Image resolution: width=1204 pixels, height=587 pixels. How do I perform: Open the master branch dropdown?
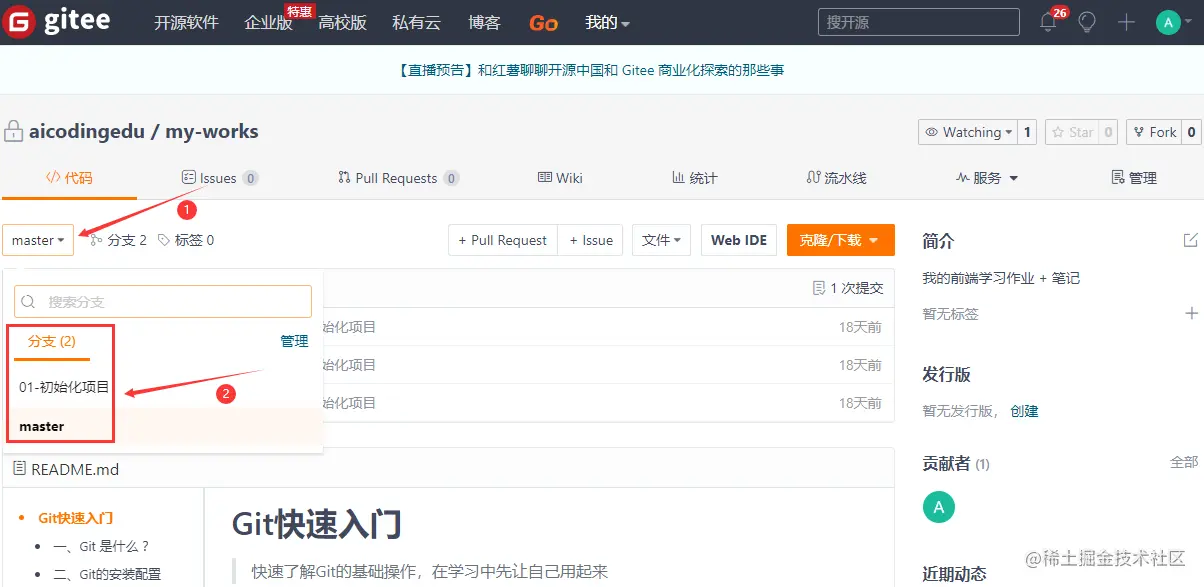click(x=38, y=240)
